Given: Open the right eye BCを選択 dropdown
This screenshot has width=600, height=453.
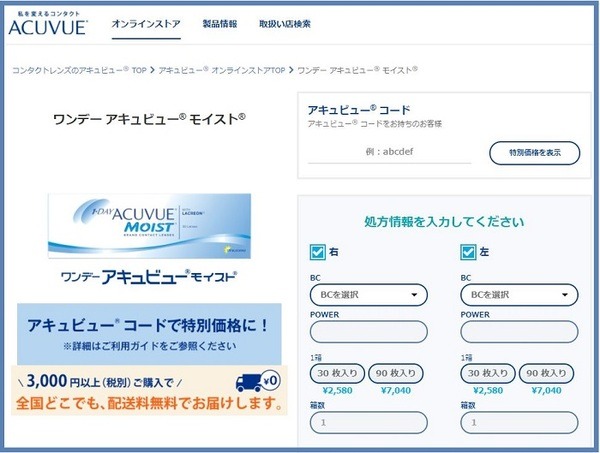Looking at the screenshot, I should pos(368,295).
